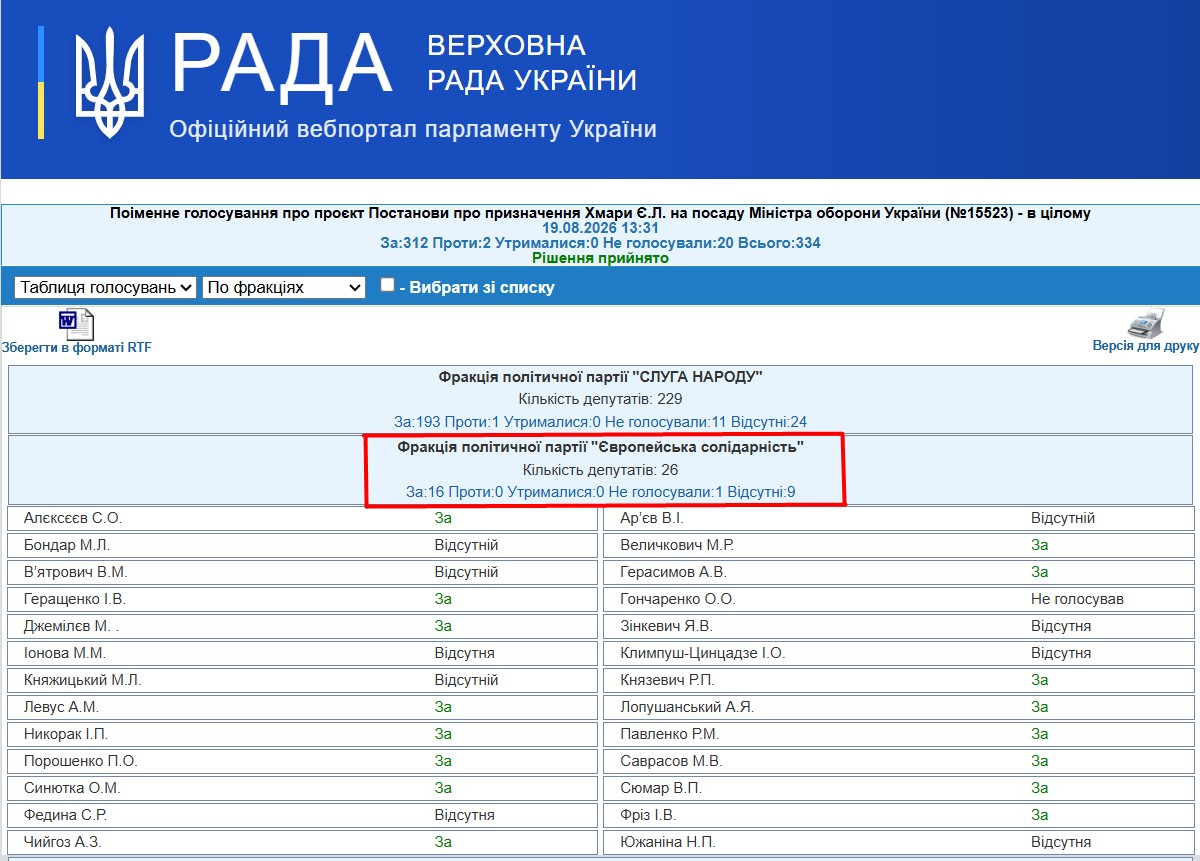Open the Таблиця голосувань dropdown
The width and height of the screenshot is (1200, 861).
coord(105,287)
